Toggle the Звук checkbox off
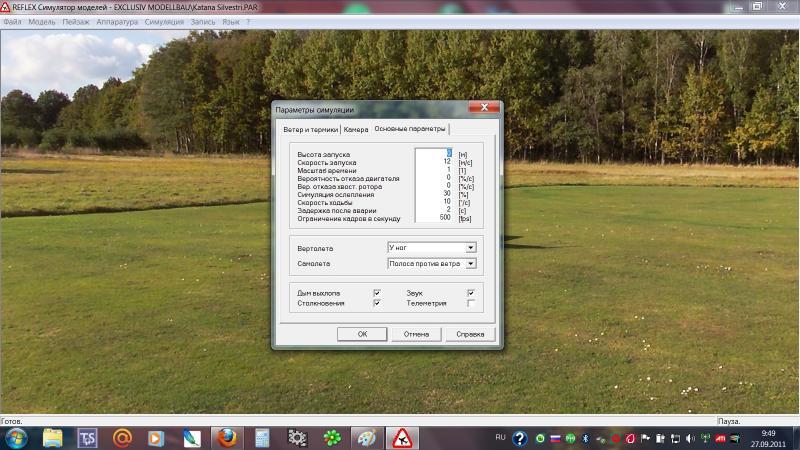 click(x=471, y=293)
